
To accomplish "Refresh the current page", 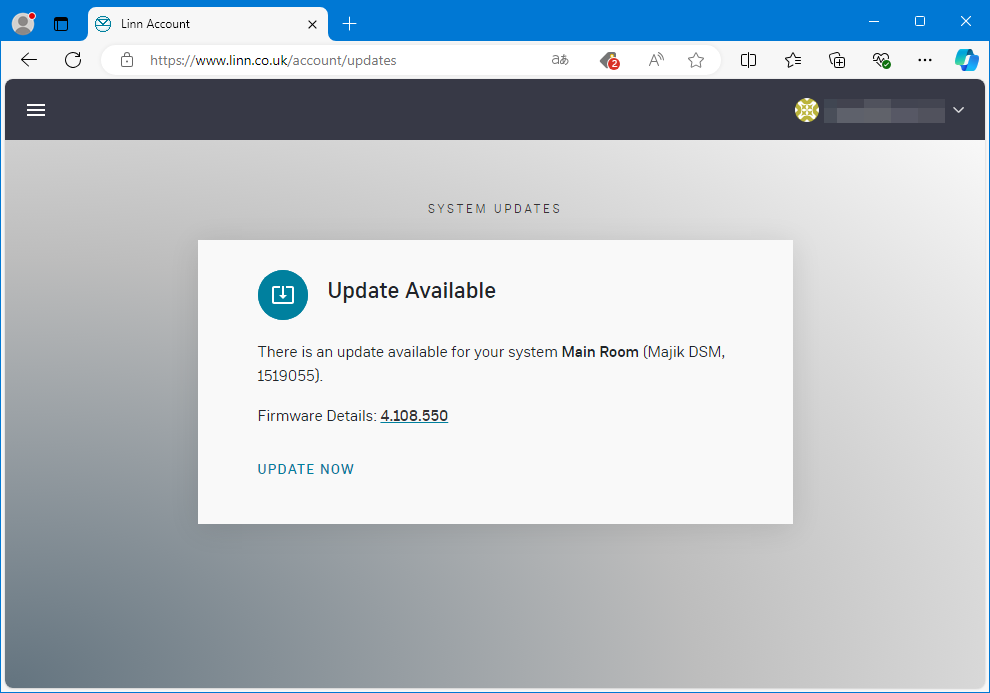I will coord(73,60).
